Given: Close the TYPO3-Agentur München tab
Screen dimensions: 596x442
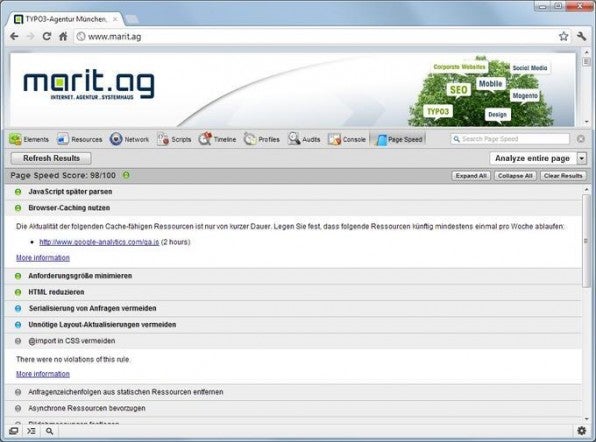Looking at the screenshot, I should [115, 19].
